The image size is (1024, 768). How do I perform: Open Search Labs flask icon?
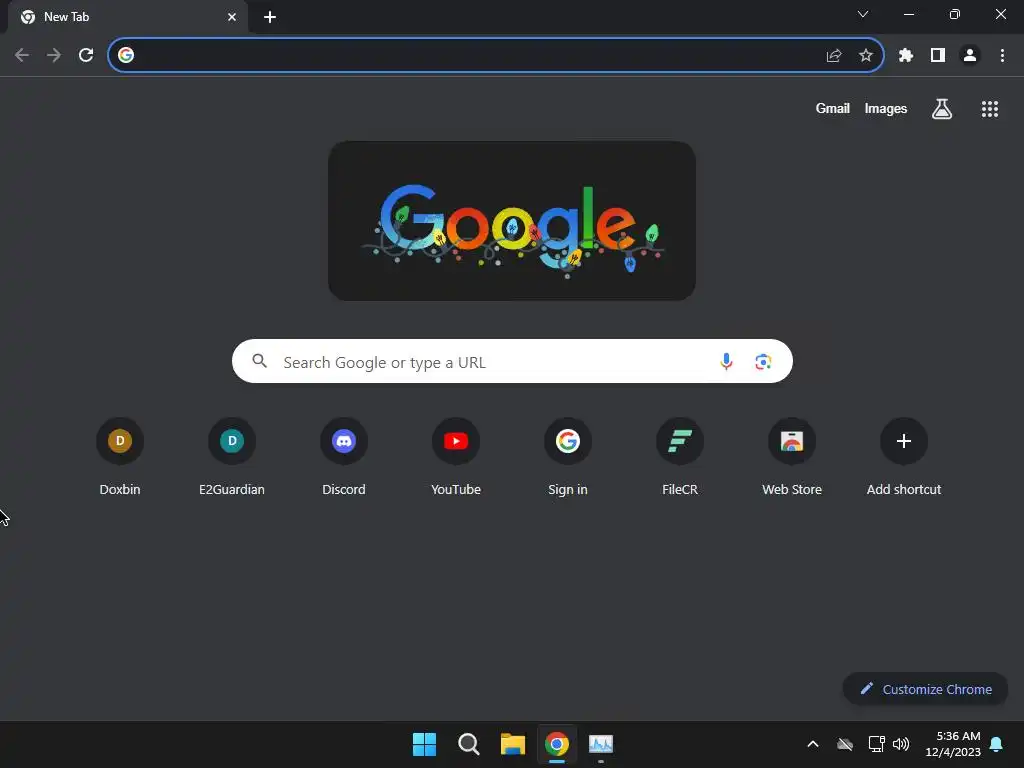point(942,109)
